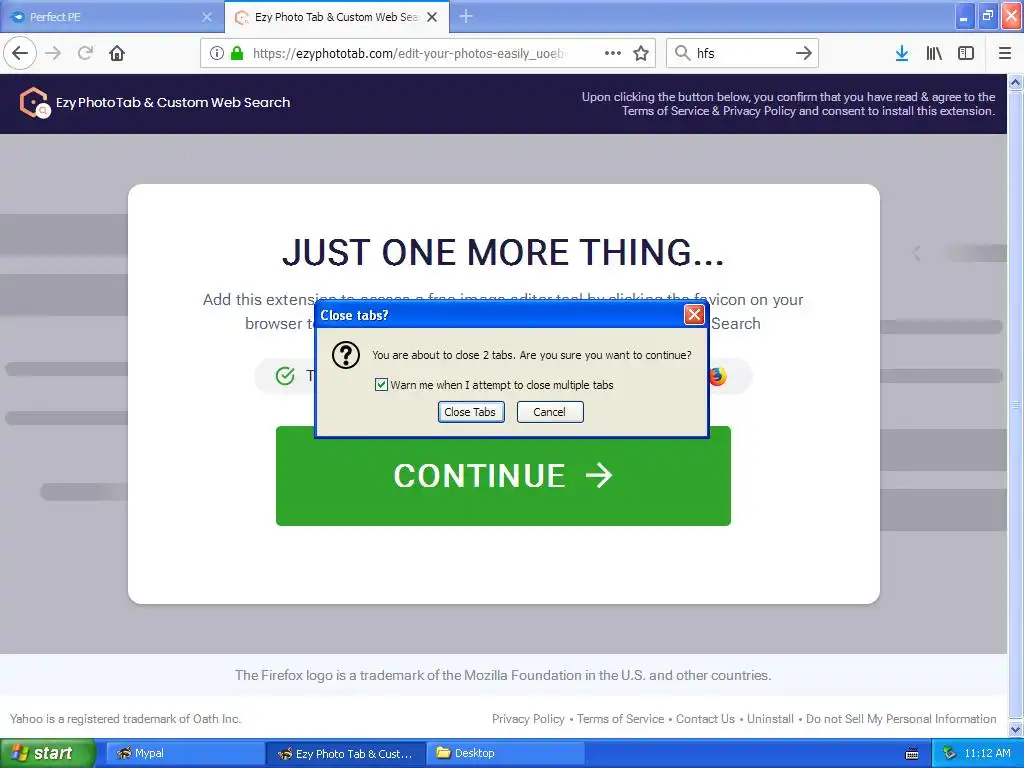1024x768 pixels.
Task: Select Ezy Photo Tab taskbar button
Action: pos(346,753)
